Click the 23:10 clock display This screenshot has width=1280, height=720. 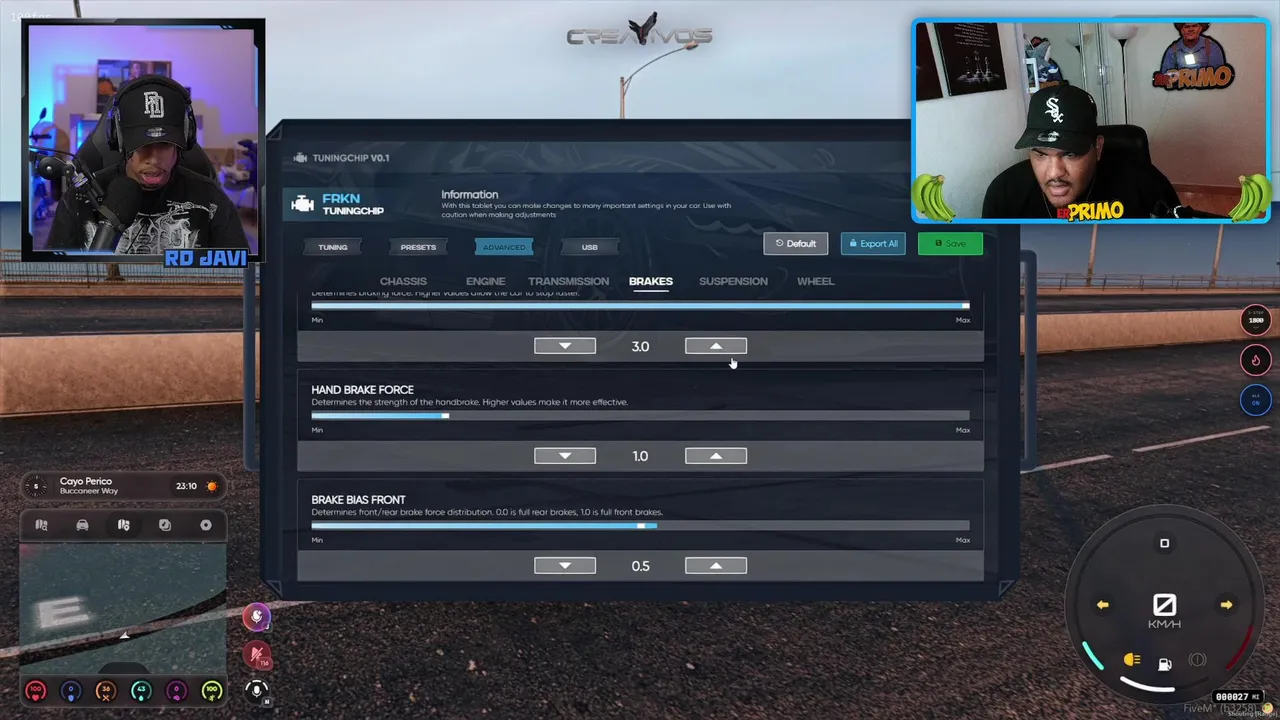coord(186,486)
